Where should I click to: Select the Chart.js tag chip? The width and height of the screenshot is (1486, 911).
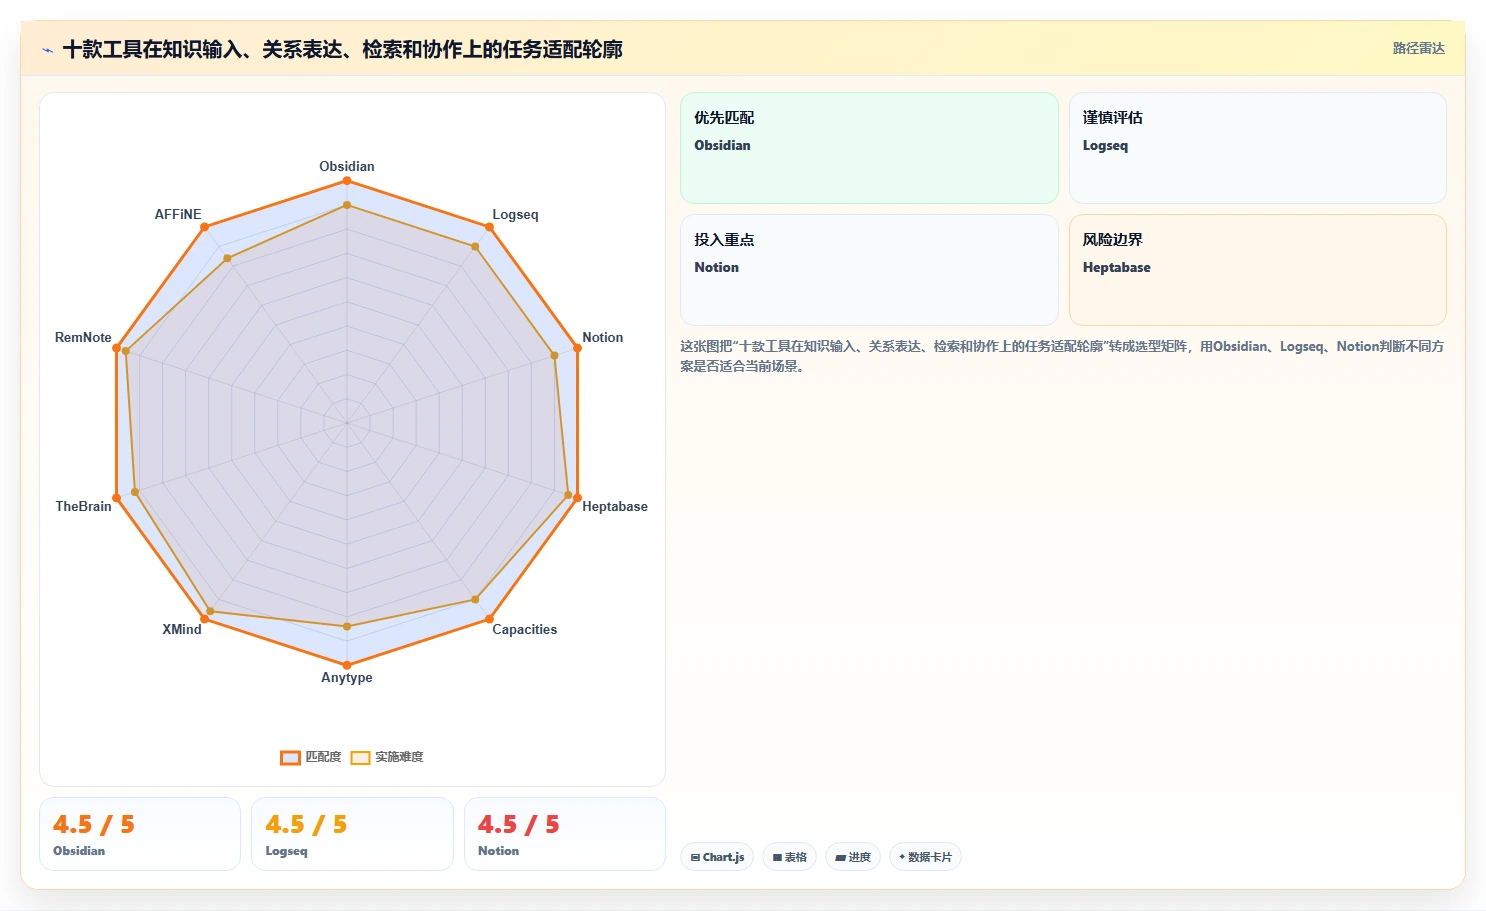pos(717,857)
